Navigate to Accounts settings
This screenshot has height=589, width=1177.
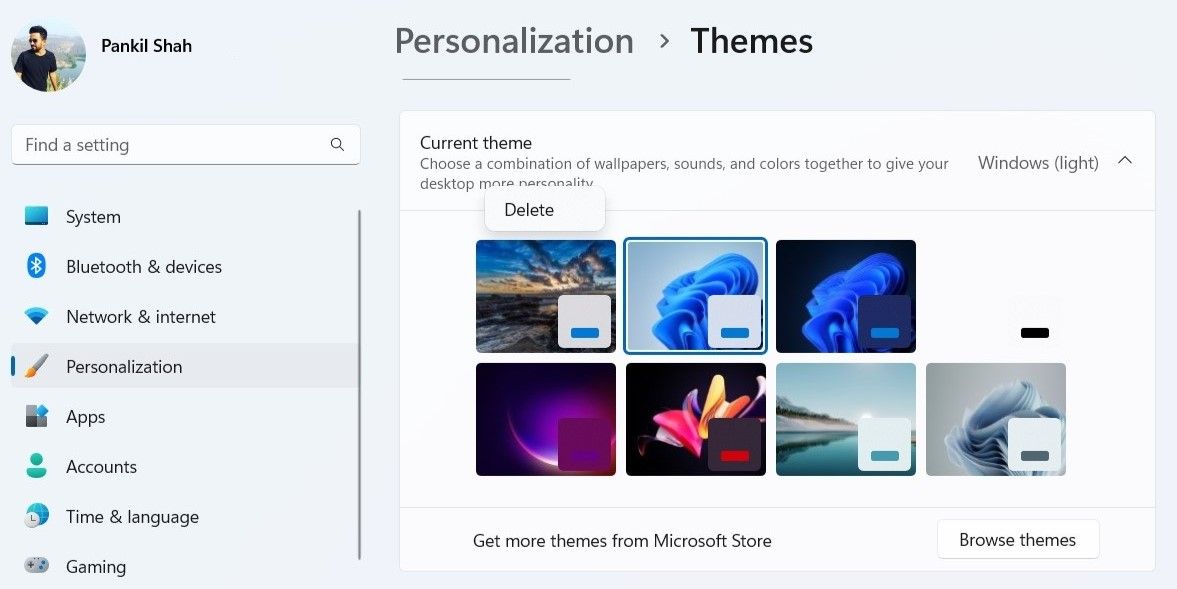184,467
